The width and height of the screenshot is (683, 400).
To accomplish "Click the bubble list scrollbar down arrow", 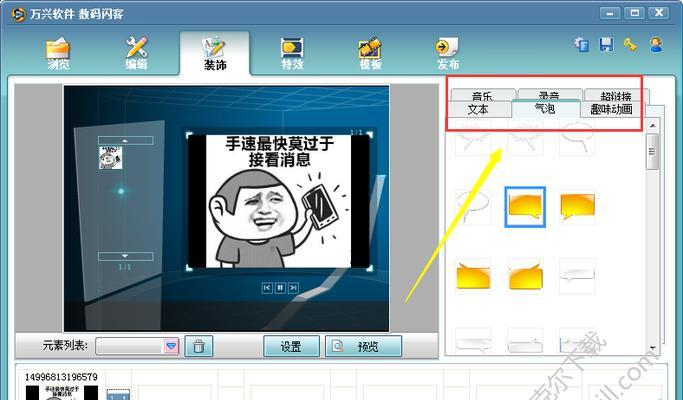I will (652, 348).
